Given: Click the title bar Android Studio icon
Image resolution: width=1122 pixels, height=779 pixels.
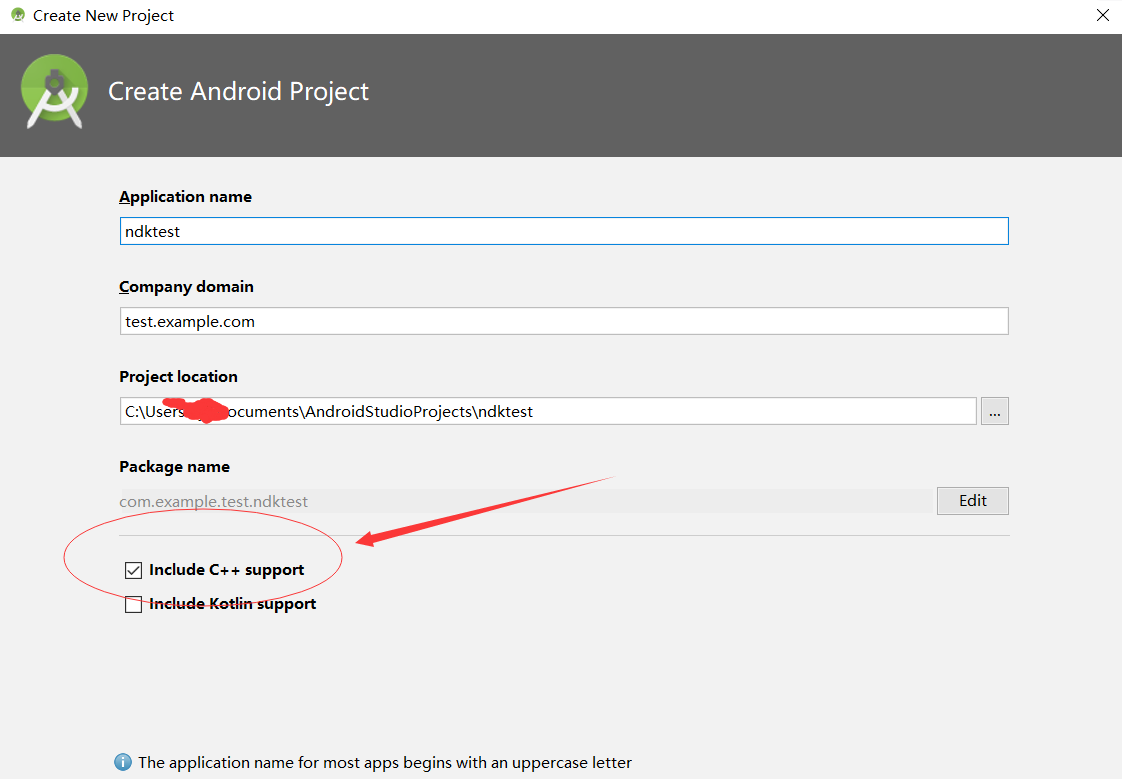Looking at the screenshot, I should pos(18,15).
